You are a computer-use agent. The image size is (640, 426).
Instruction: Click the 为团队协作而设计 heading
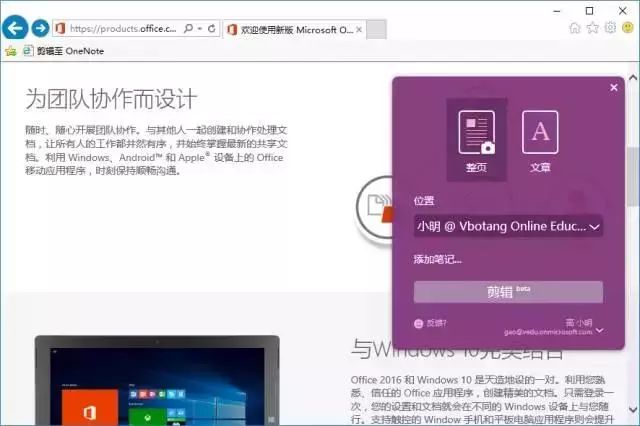(111, 99)
